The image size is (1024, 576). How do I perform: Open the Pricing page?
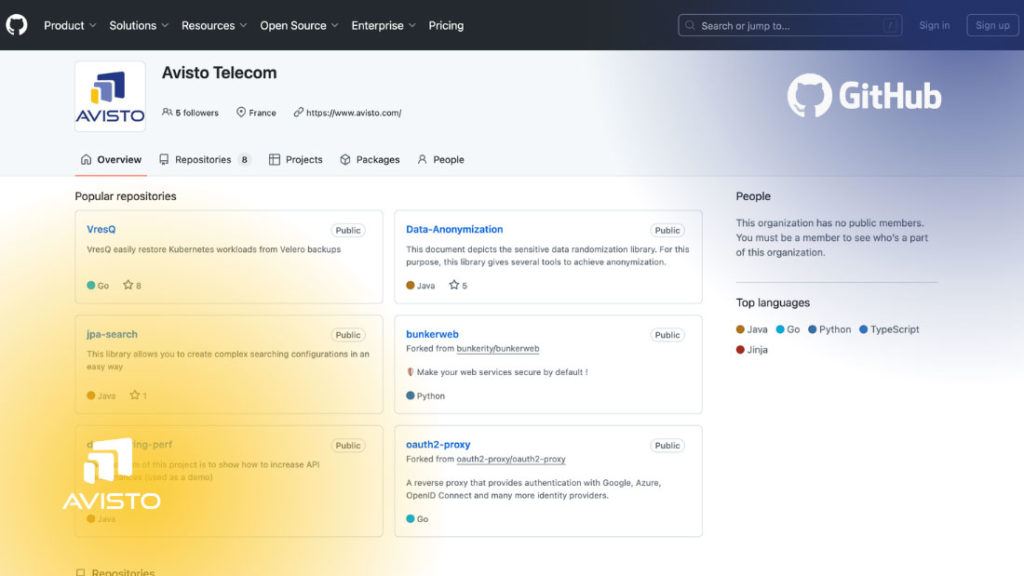click(x=446, y=25)
